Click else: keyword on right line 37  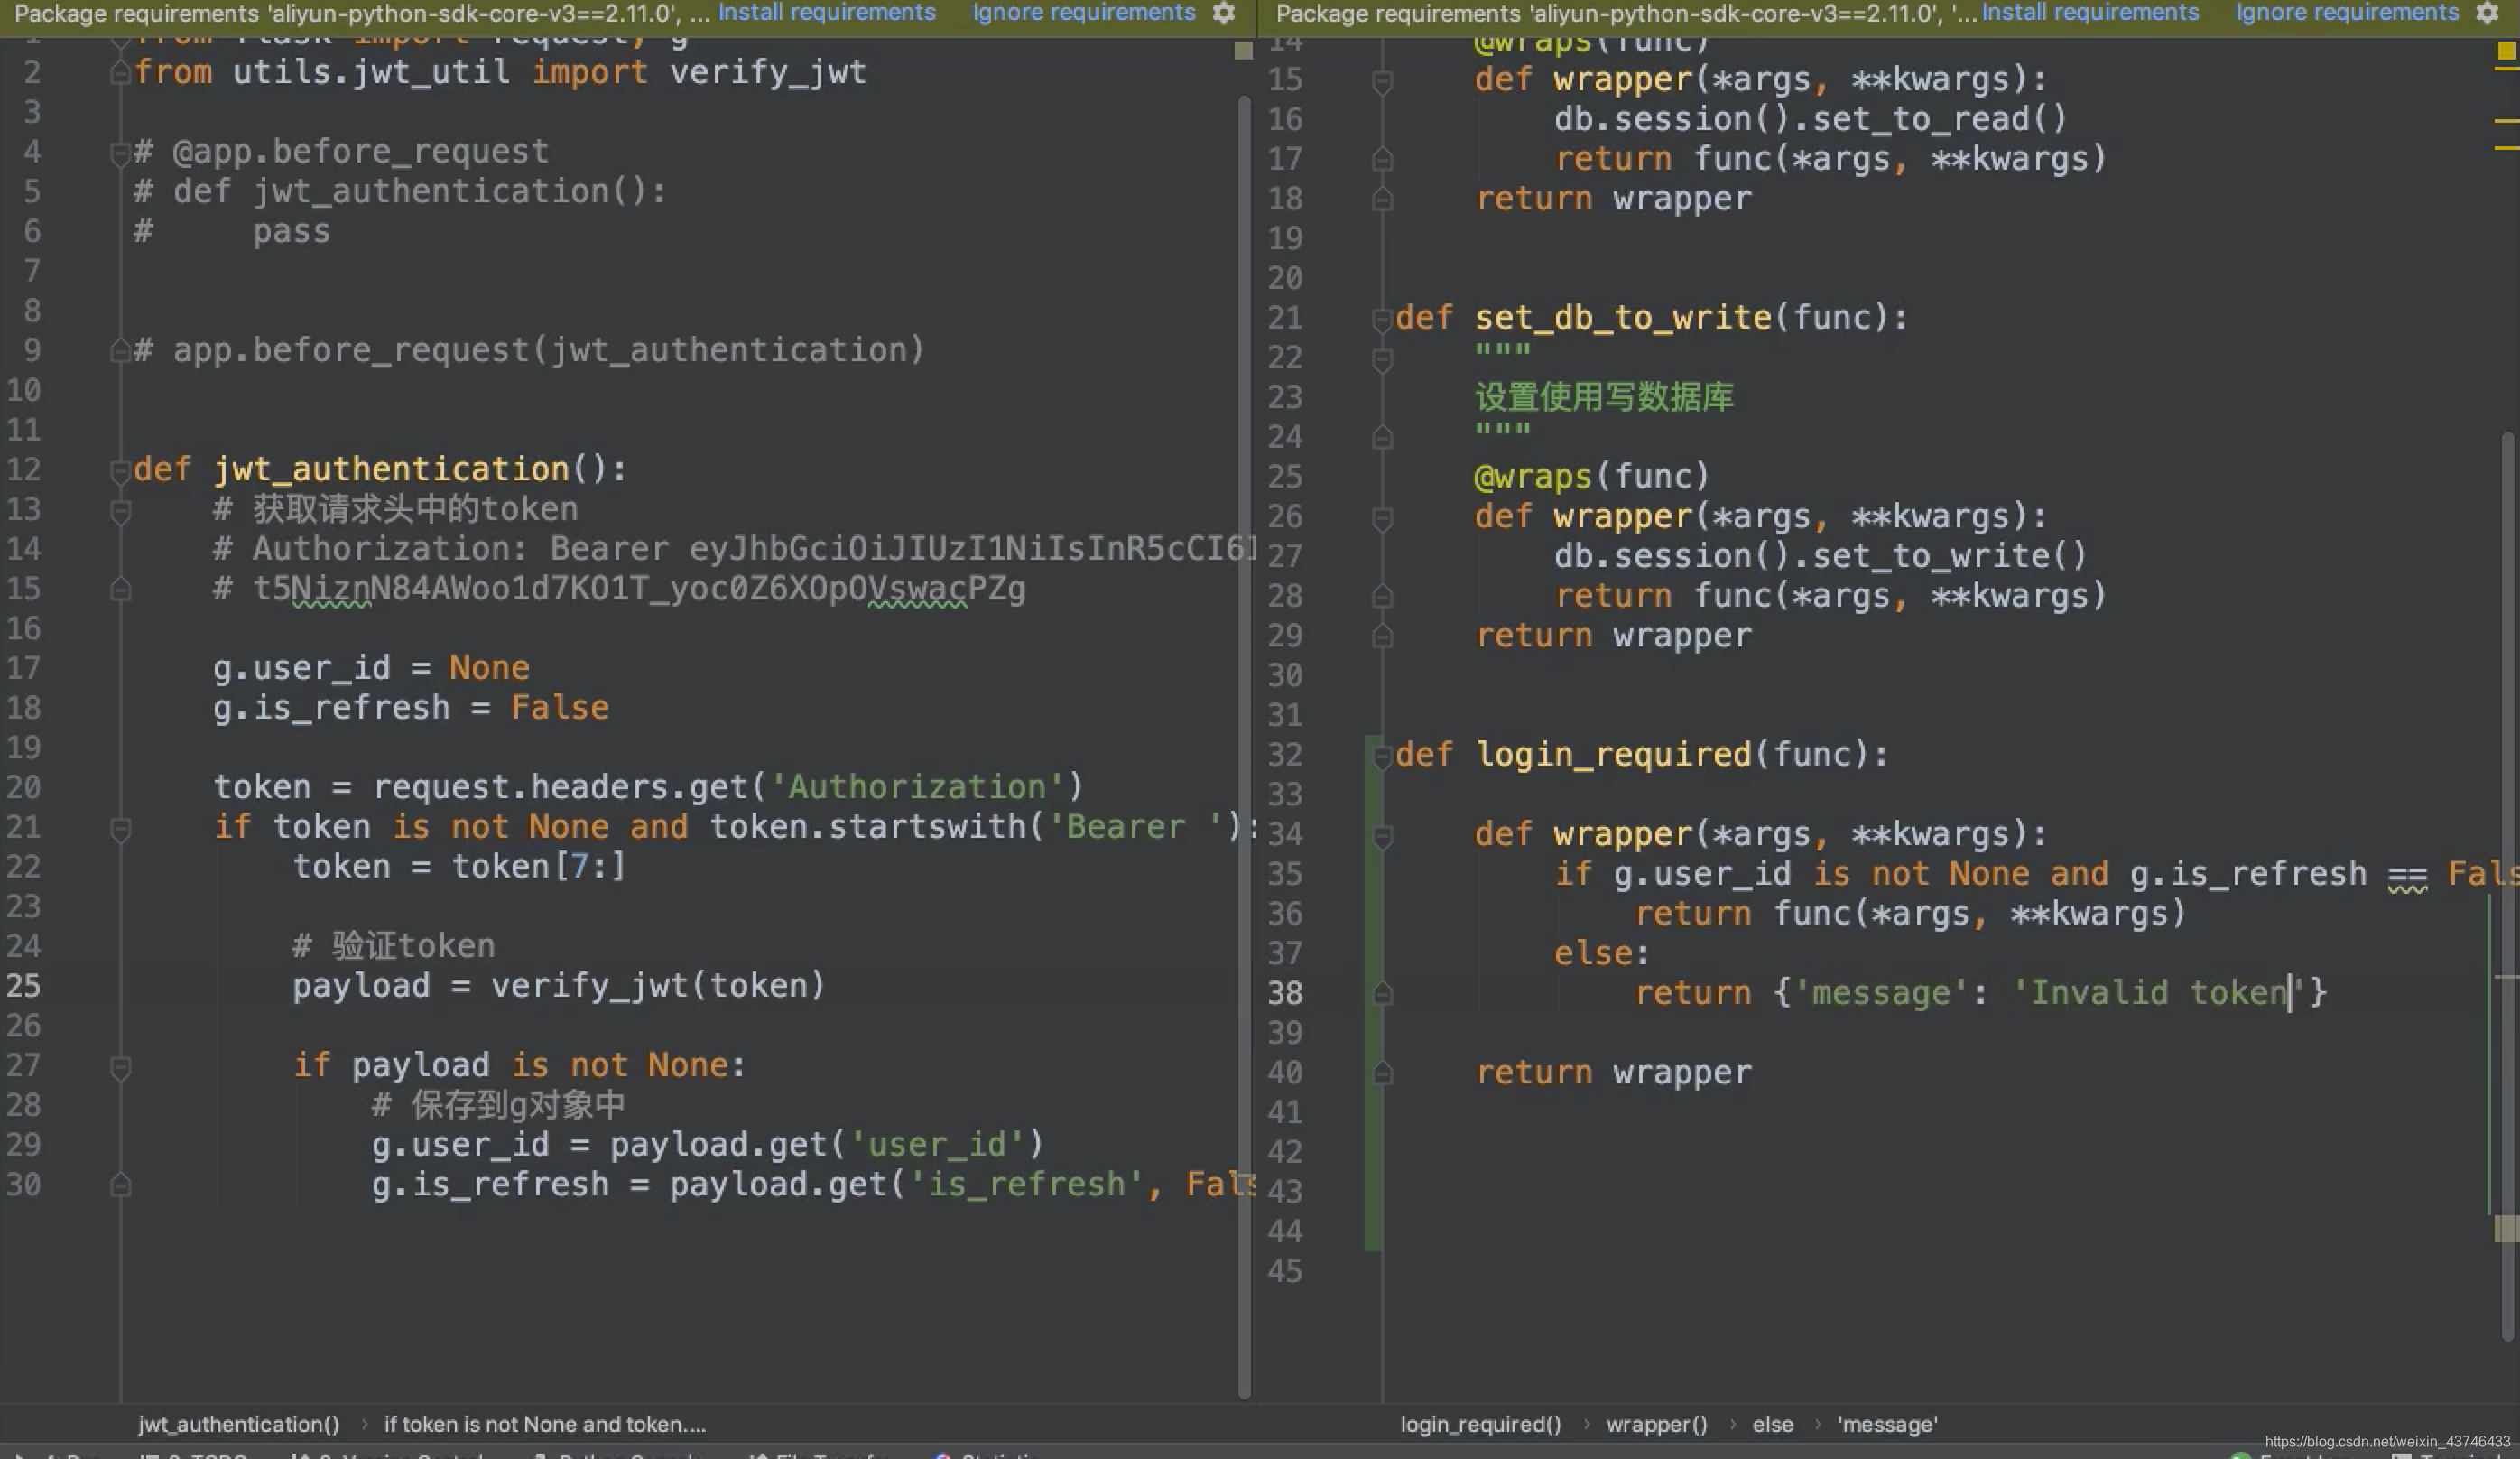(x=1601, y=953)
